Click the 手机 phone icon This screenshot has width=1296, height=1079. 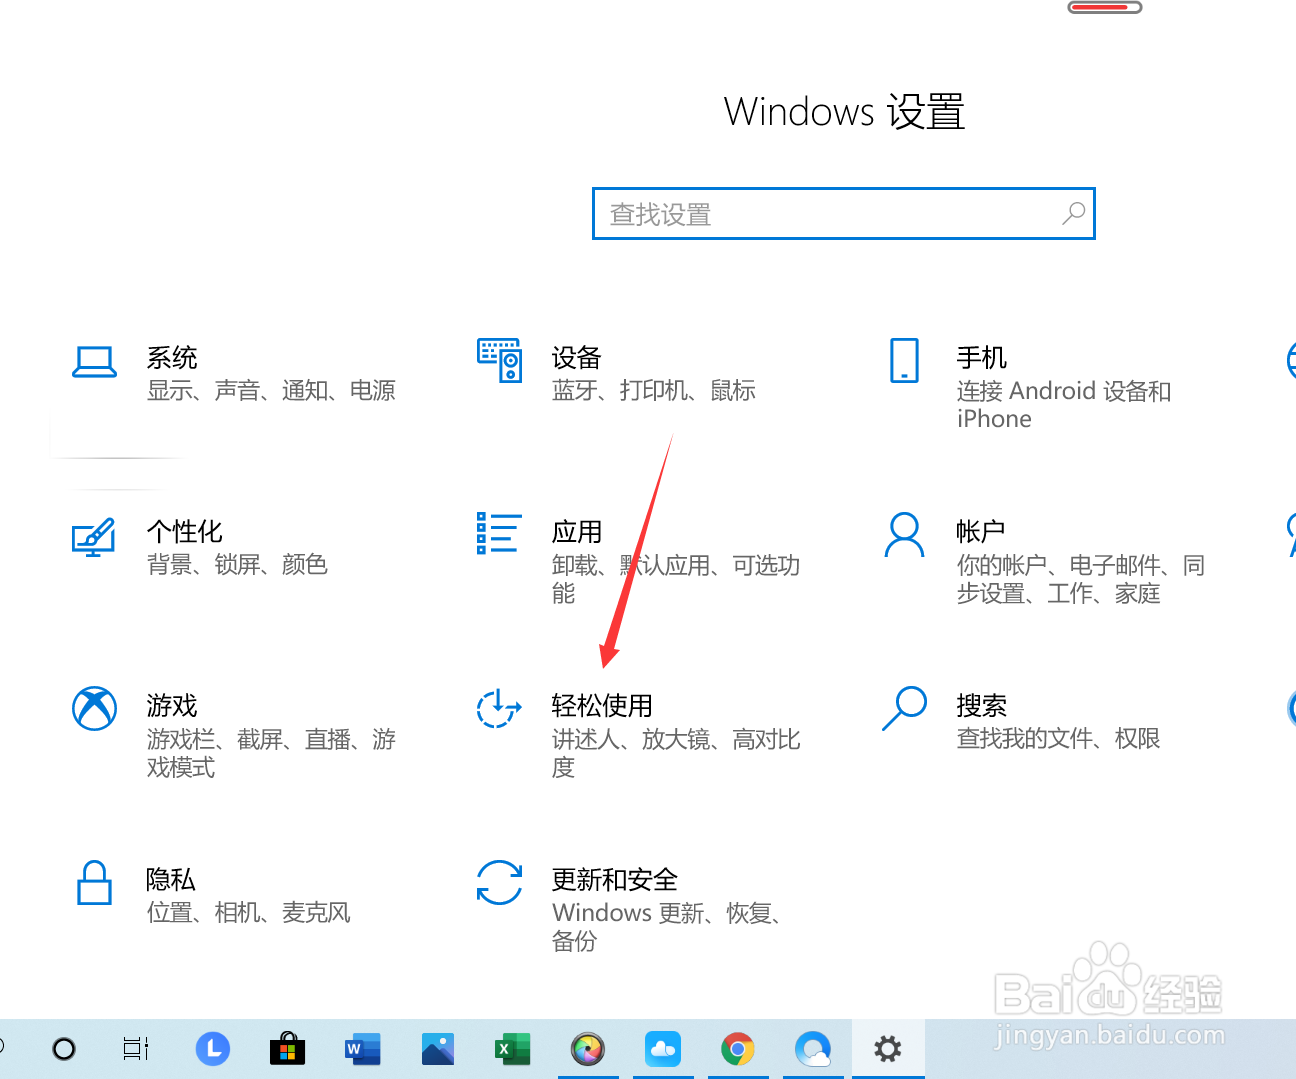tap(904, 360)
